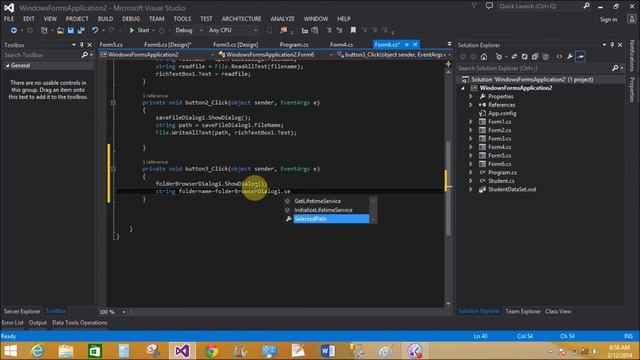This screenshot has height=360, width=640.
Task: Expand the References node
Action: point(471,105)
